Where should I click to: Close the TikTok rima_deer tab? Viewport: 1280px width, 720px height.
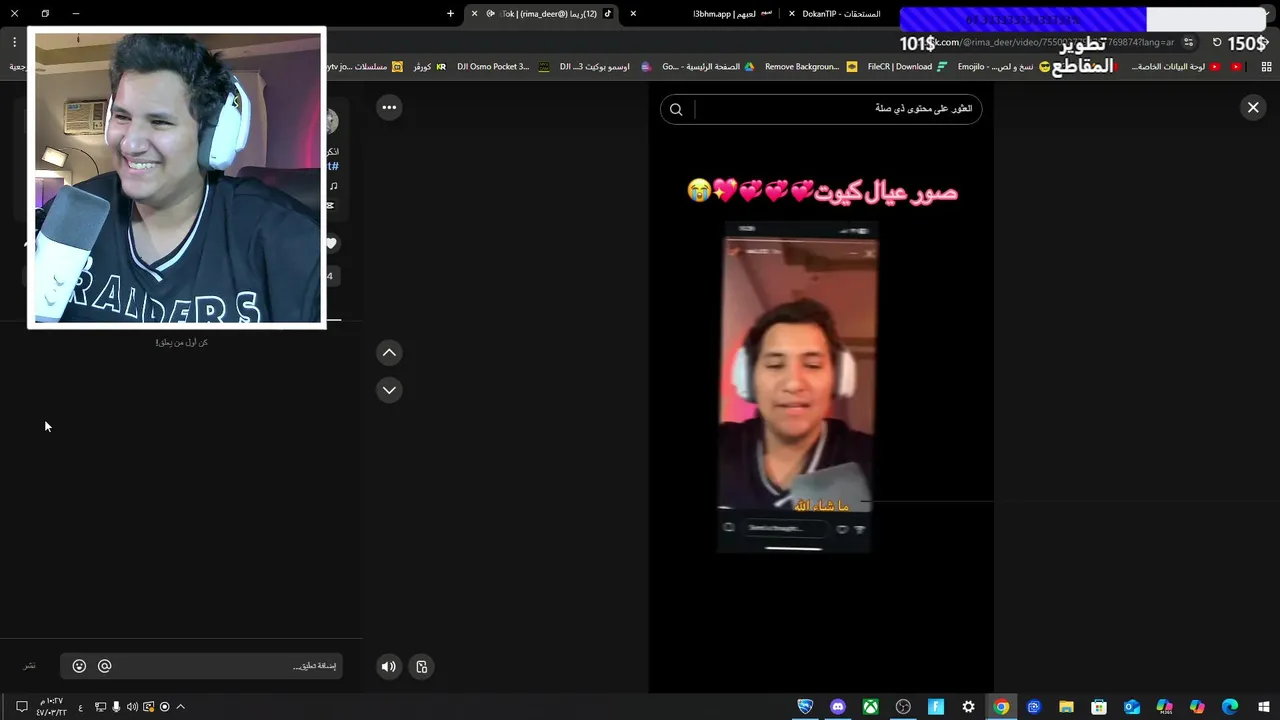pos(474,13)
